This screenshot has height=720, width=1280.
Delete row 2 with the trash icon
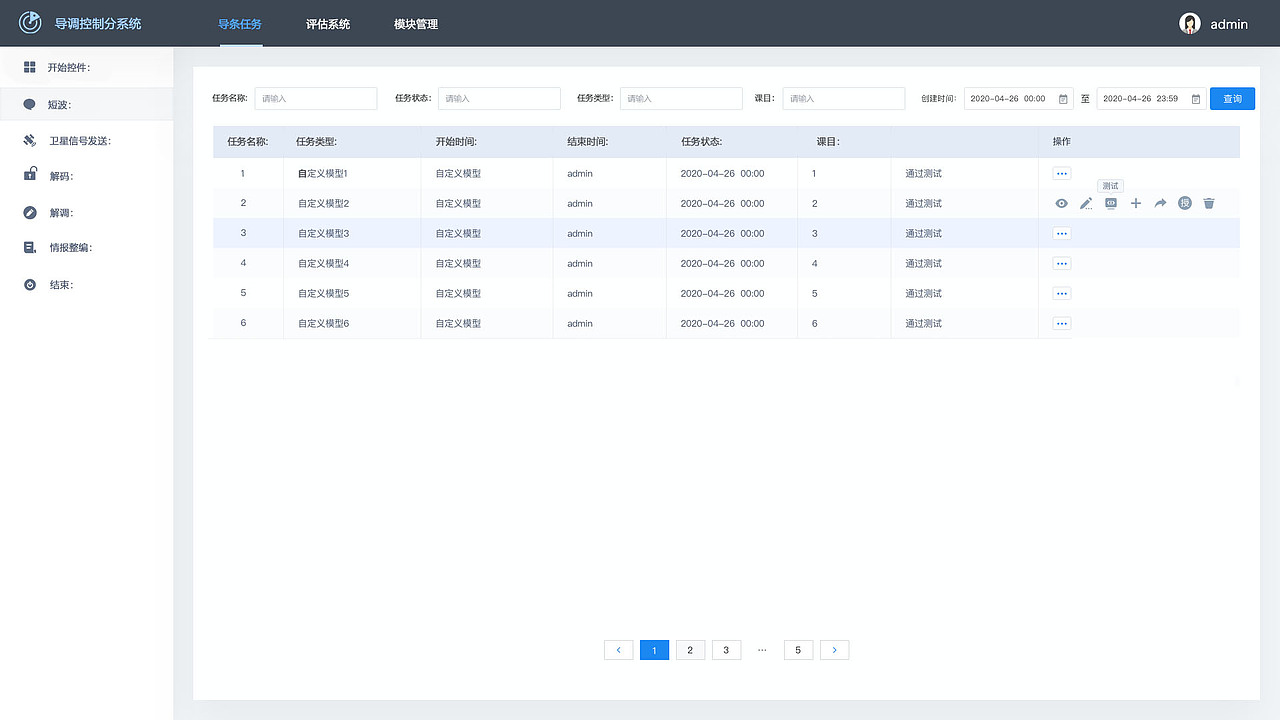click(x=1209, y=203)
